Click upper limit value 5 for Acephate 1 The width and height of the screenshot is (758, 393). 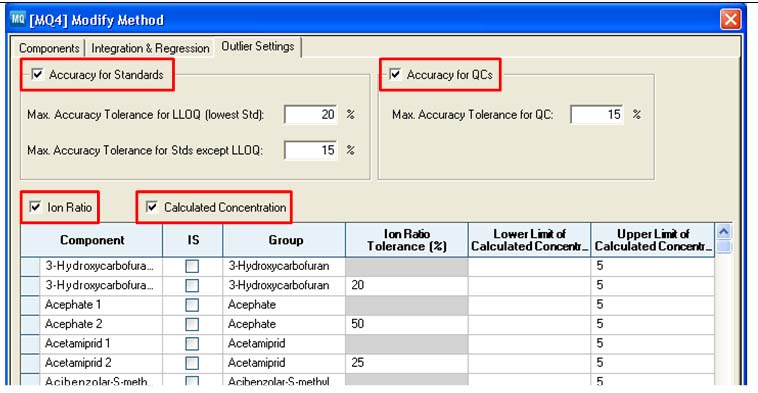pyautogui.click(x=653, y=305)
